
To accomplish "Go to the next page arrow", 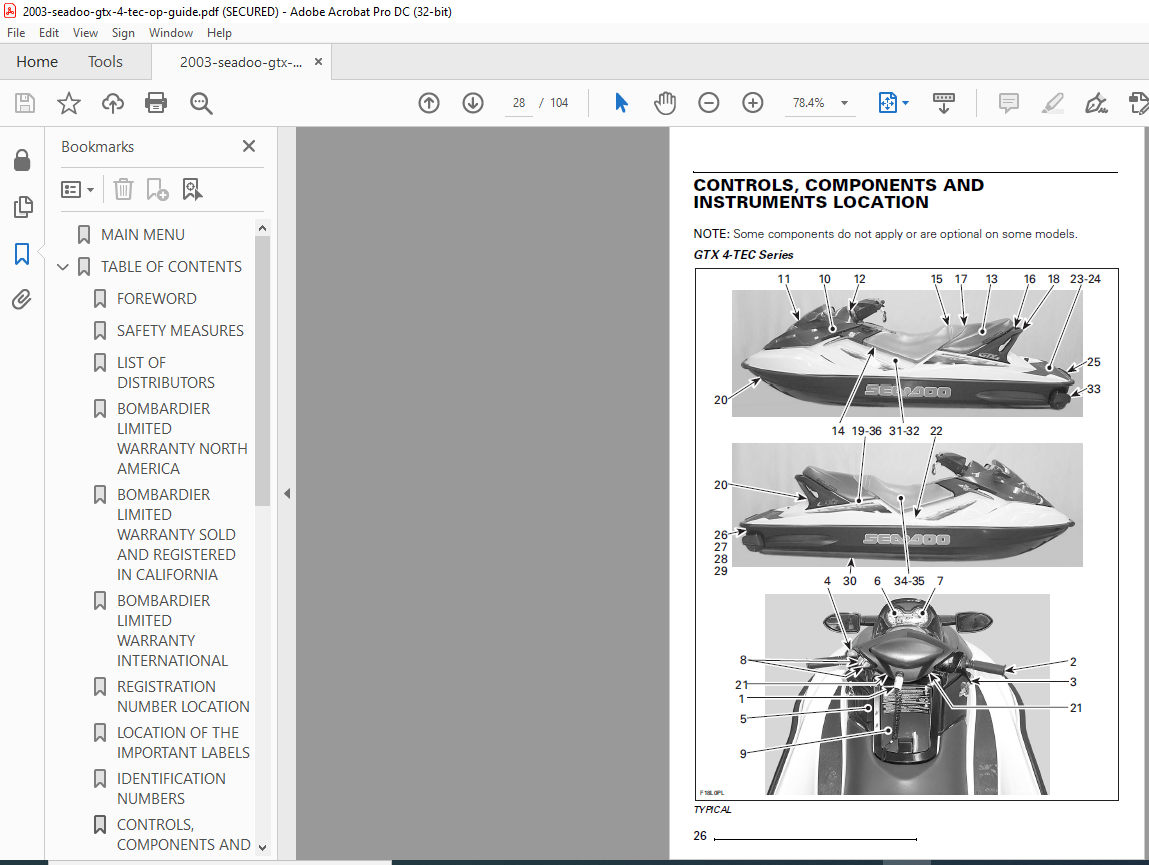I will (473, 103).
